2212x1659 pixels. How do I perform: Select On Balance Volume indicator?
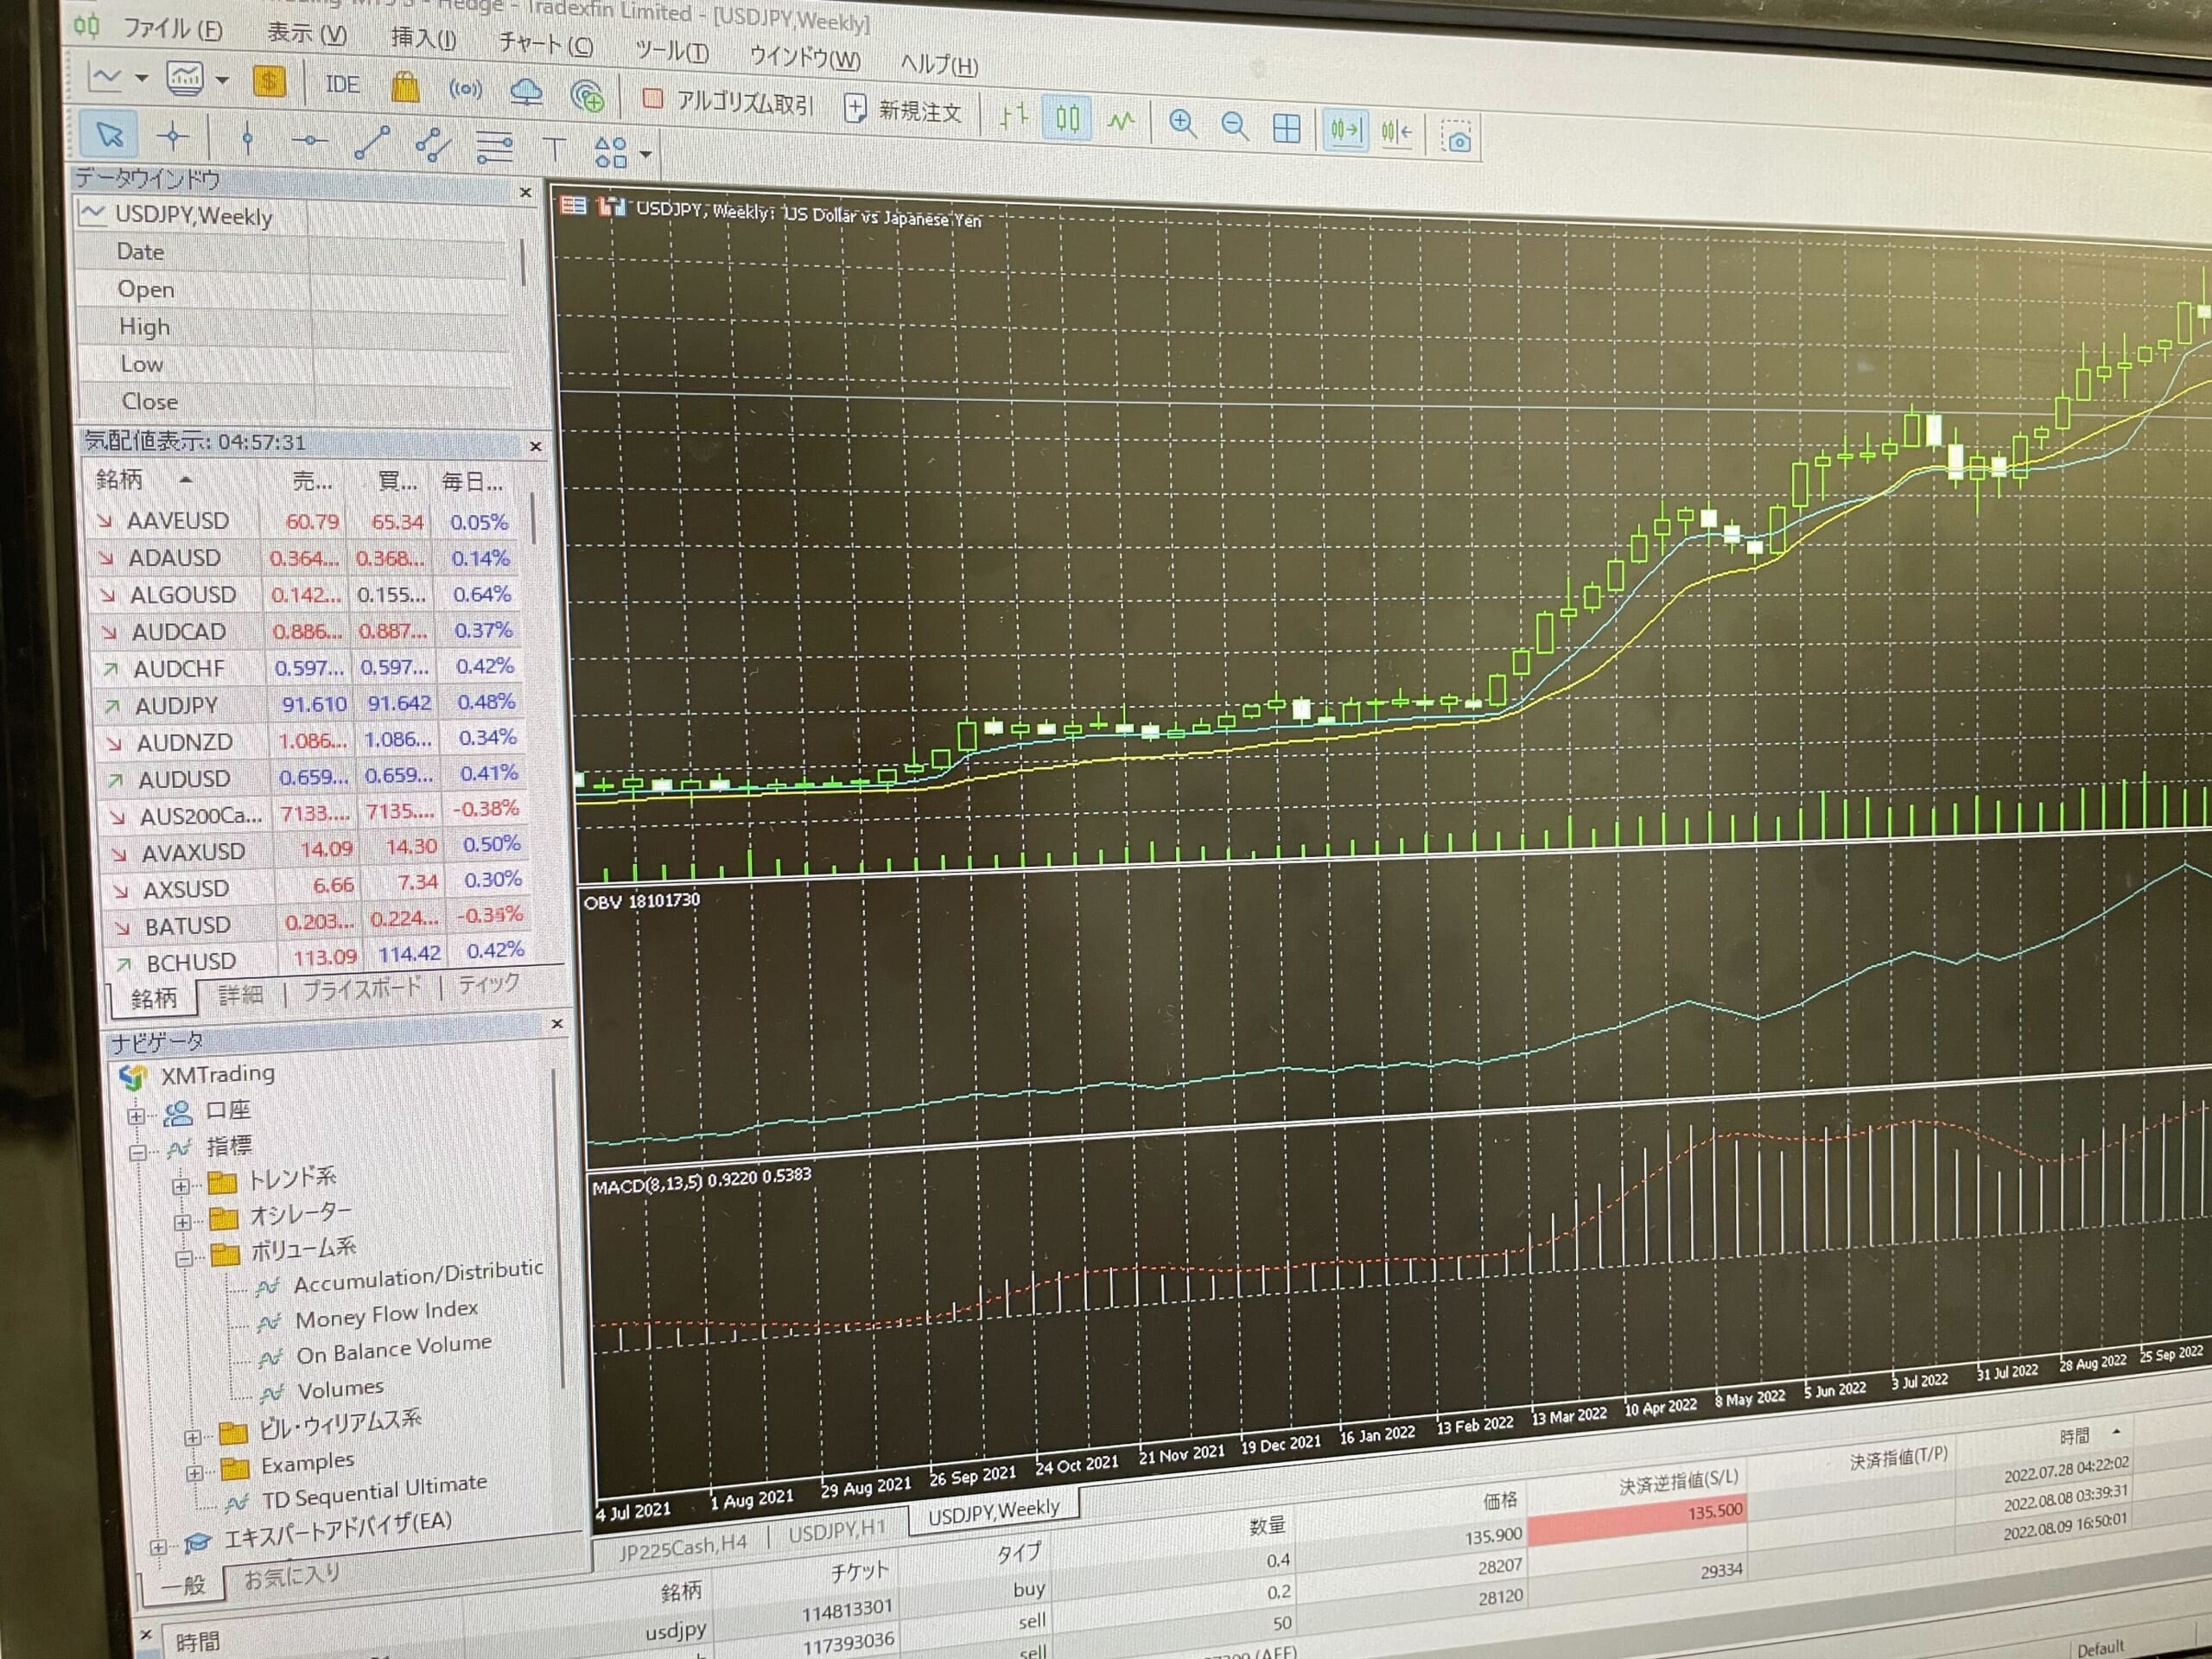[393, 1350]
